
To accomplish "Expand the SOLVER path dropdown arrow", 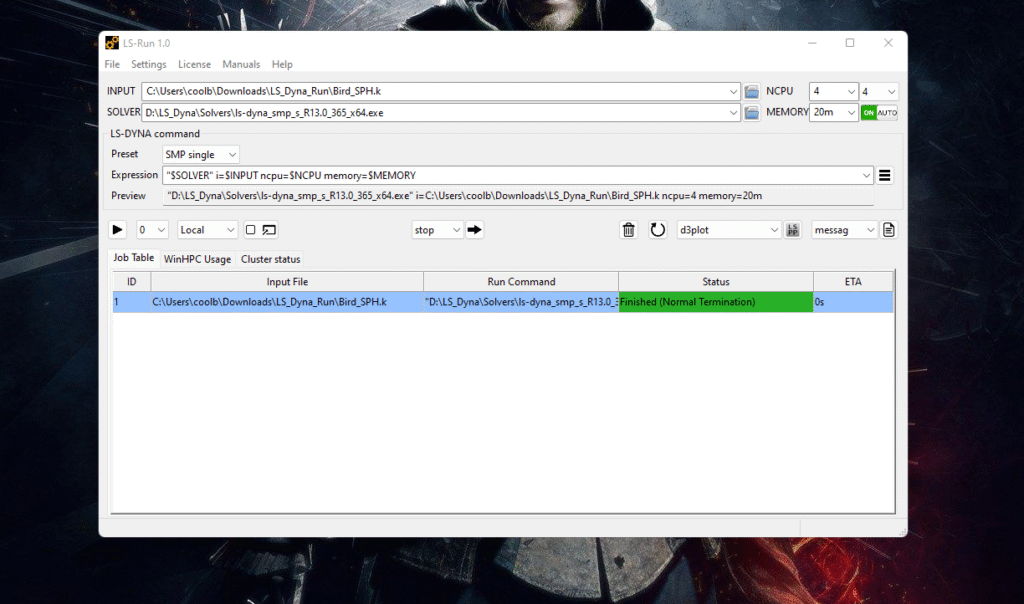I will pyautogui.click(x=733, y=113).
